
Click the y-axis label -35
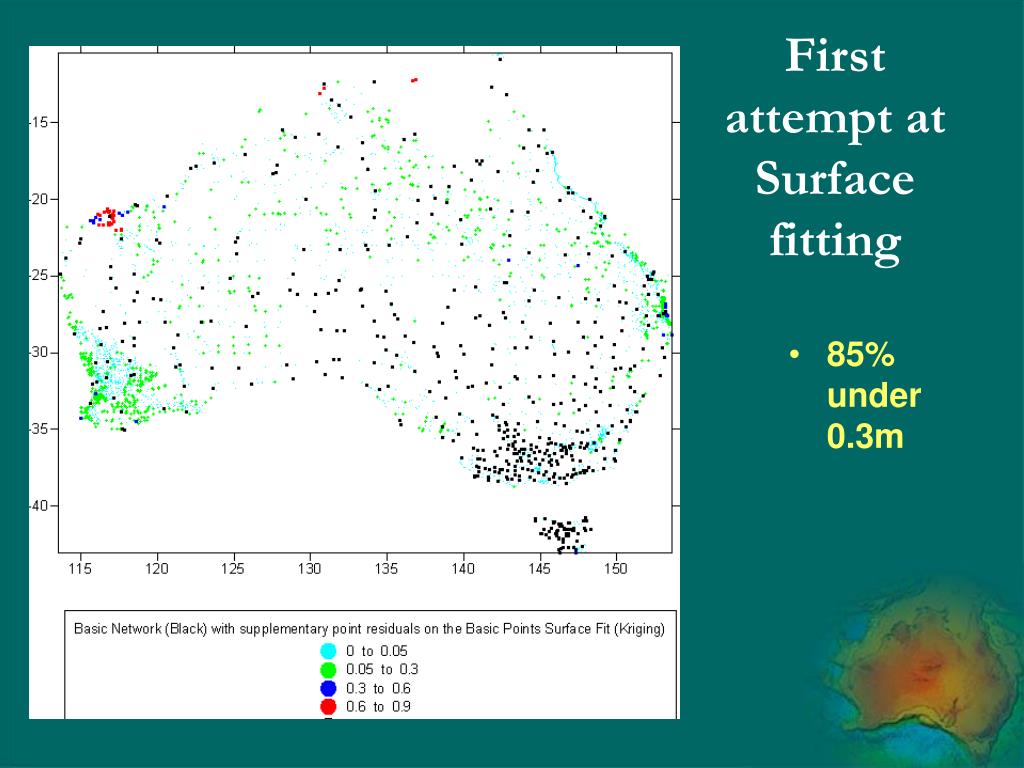click(39, 429)
